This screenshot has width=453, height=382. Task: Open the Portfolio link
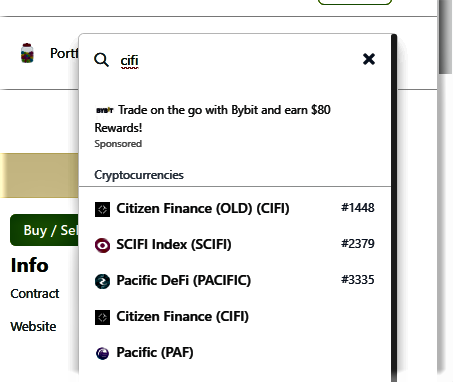(x=64, y=53)
